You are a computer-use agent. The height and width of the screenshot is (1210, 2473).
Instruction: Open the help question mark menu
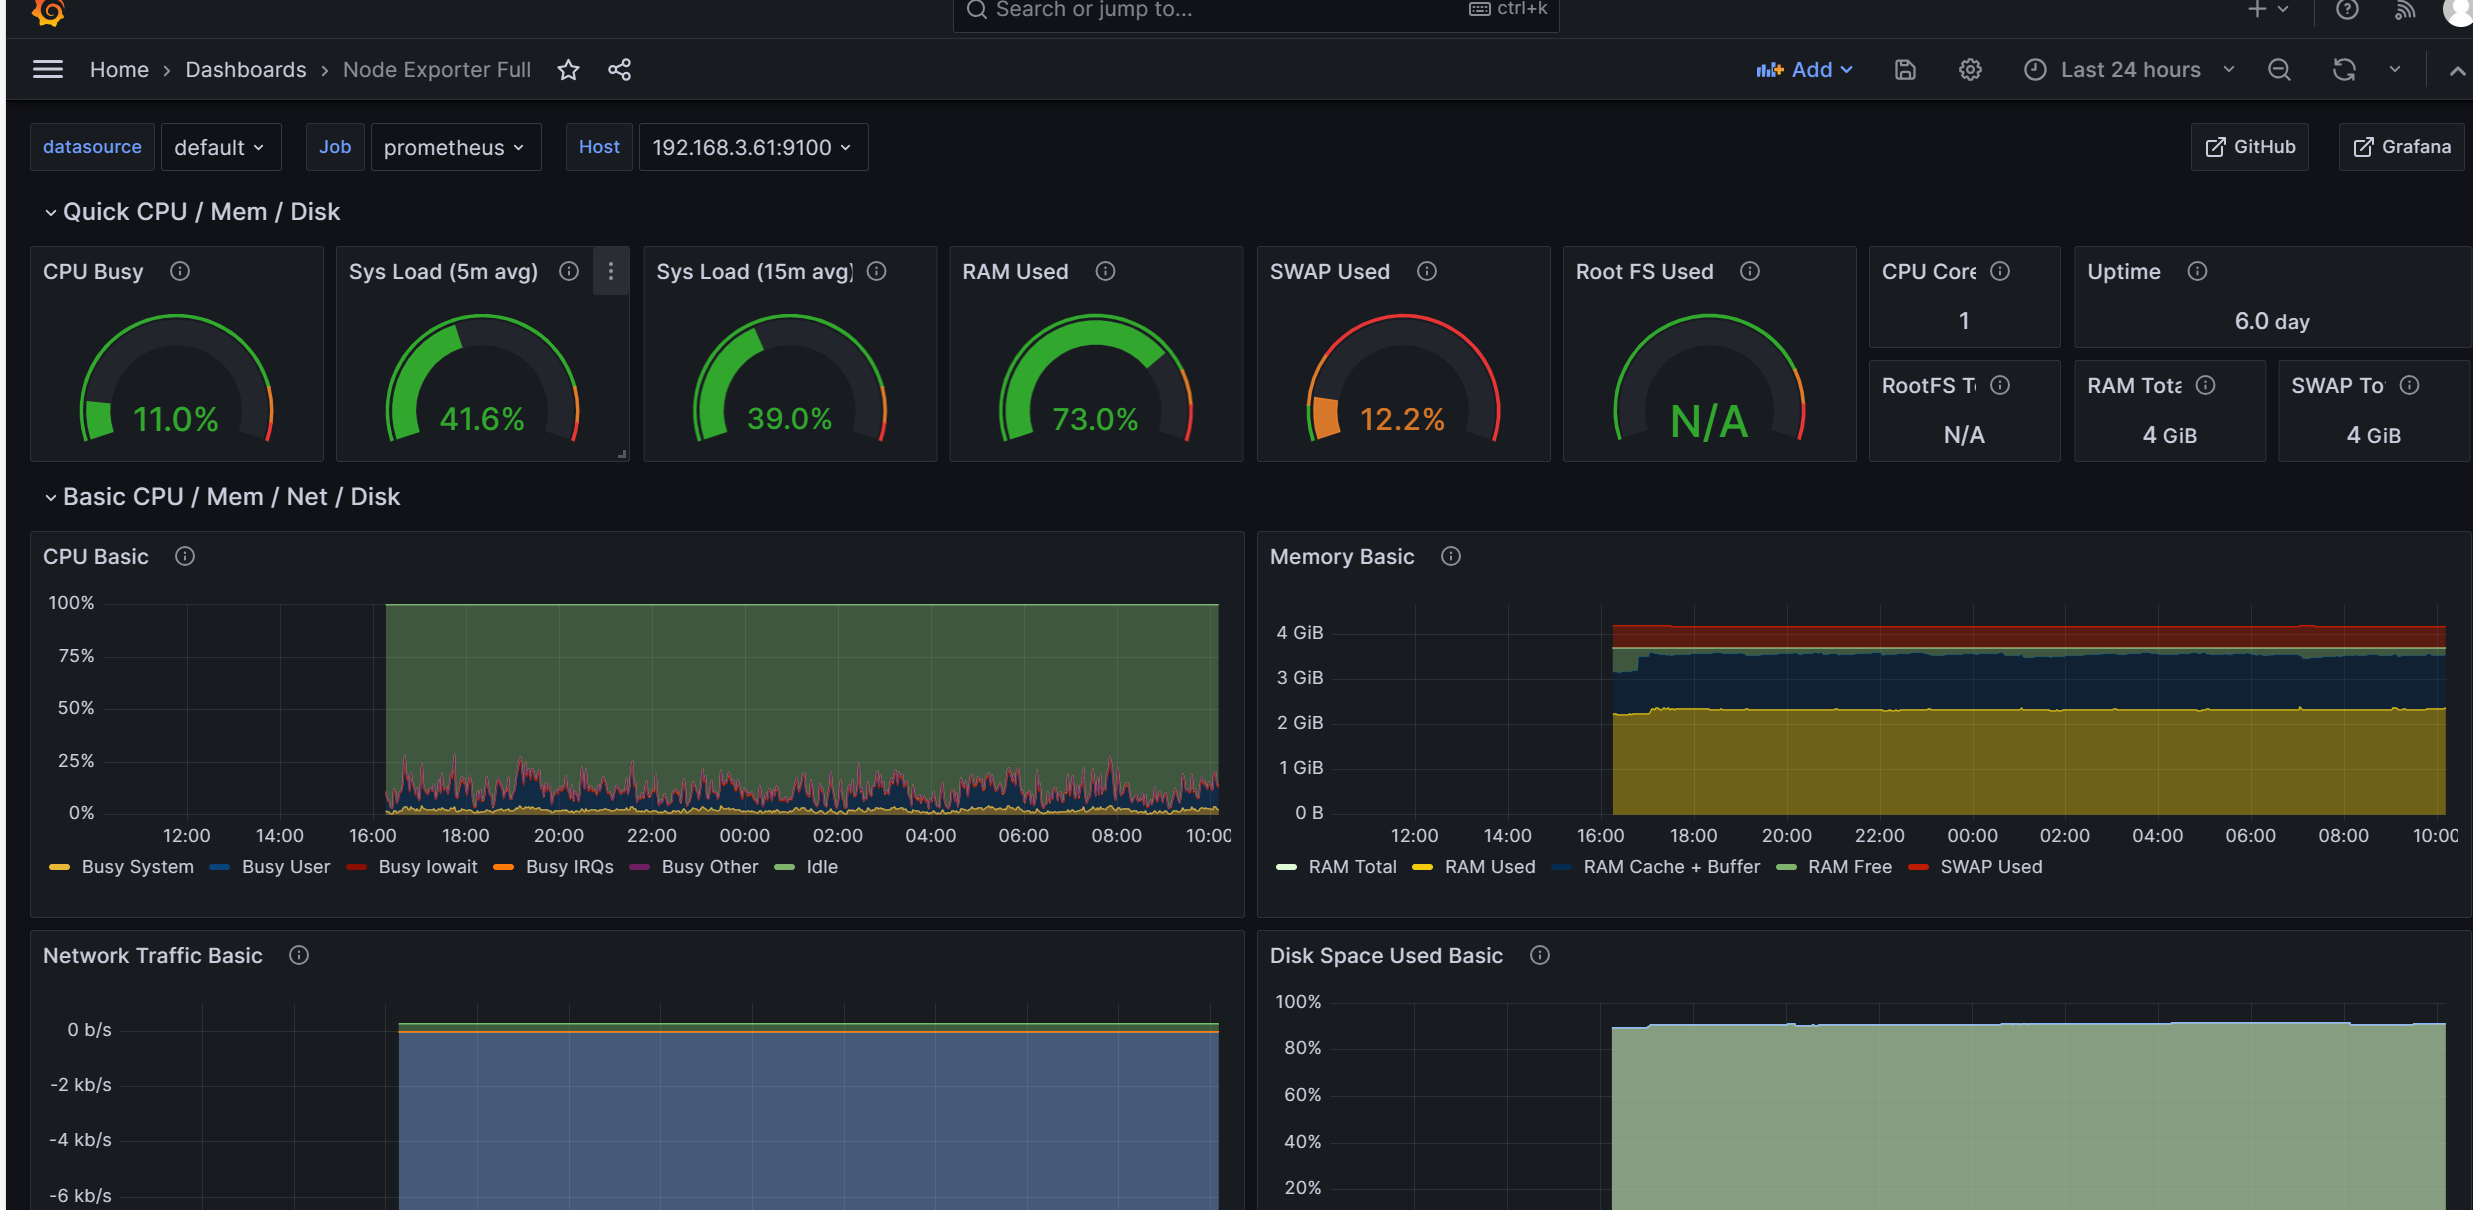click(2347, 10)
